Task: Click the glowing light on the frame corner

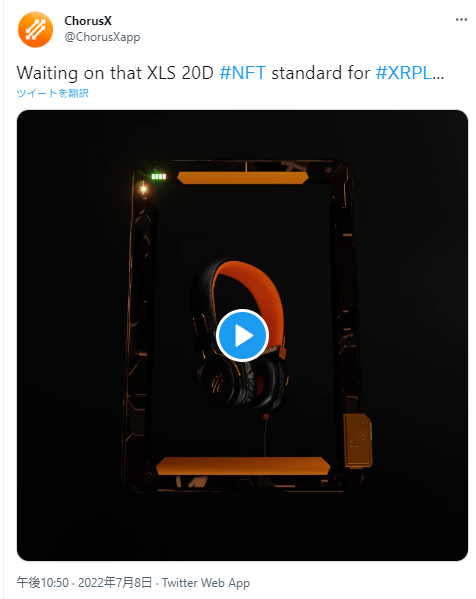Action: pyautogui.click(x=144, y=188)
